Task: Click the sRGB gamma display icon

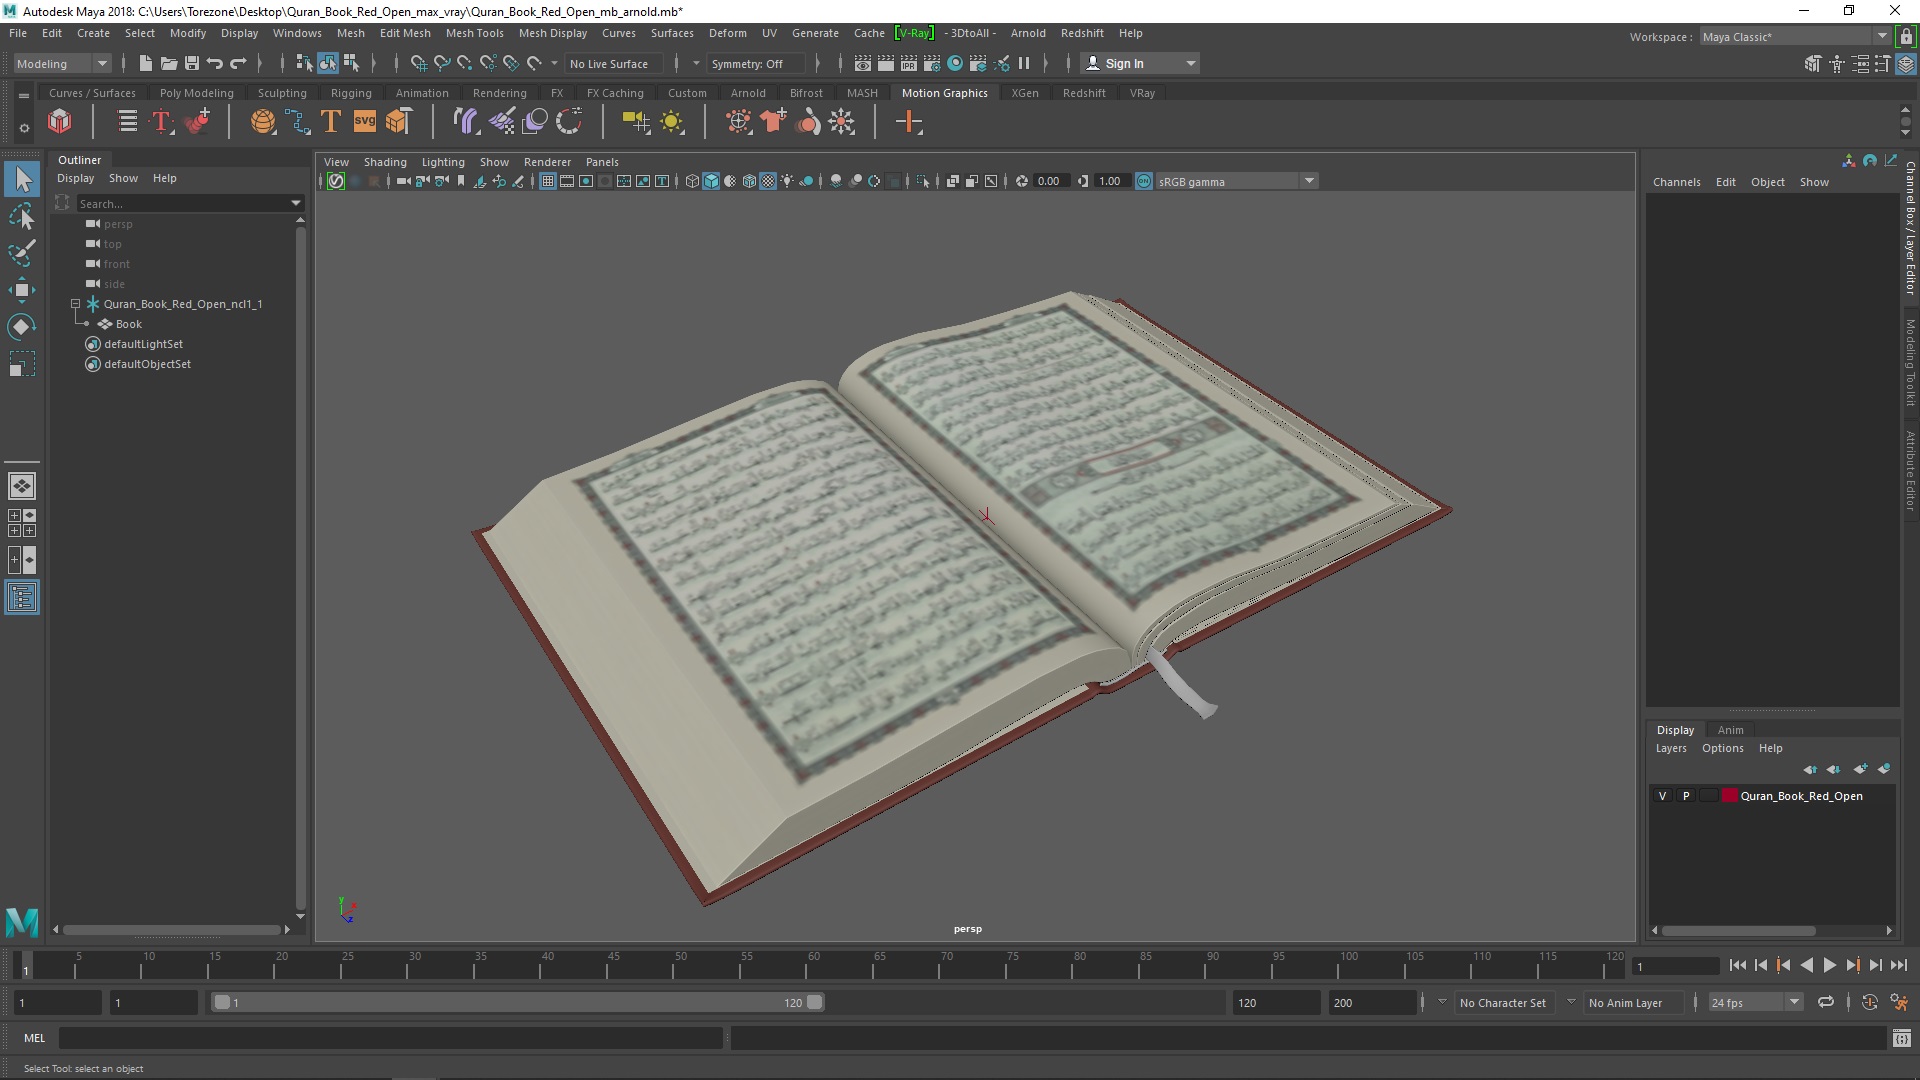Action: pos(1142,181)
